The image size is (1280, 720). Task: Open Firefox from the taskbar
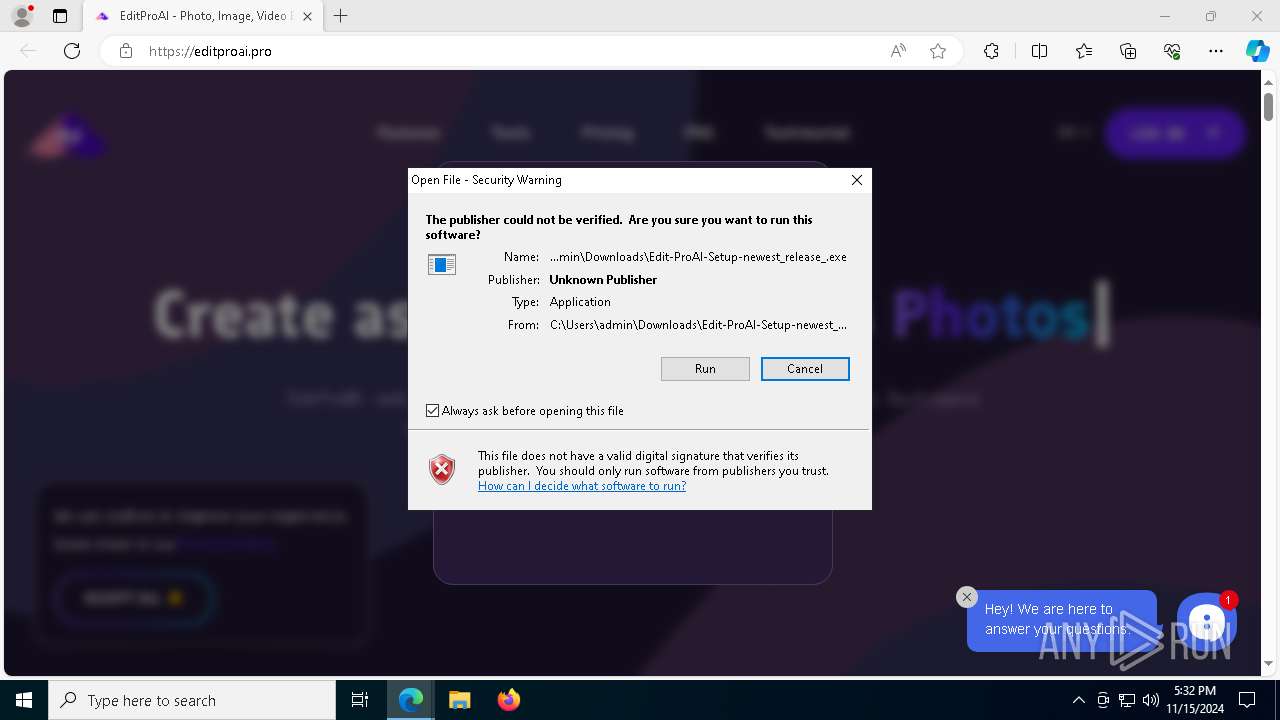[x=509, y=700]
